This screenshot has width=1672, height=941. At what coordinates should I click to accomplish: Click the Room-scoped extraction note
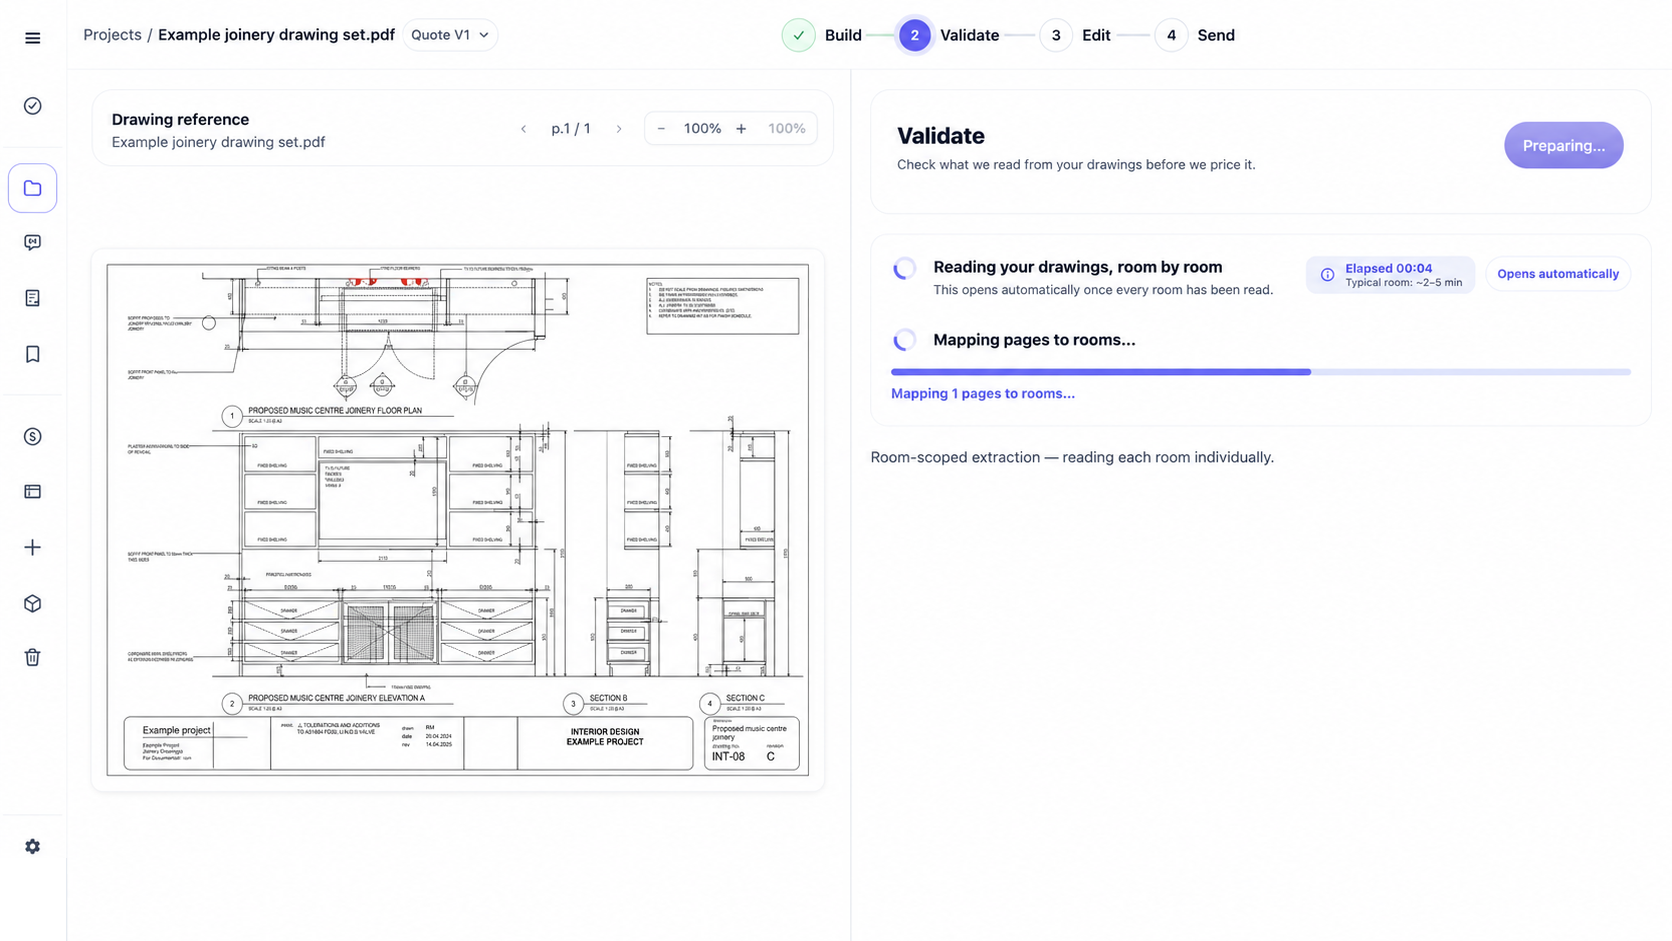click(x=1071, y=457)
